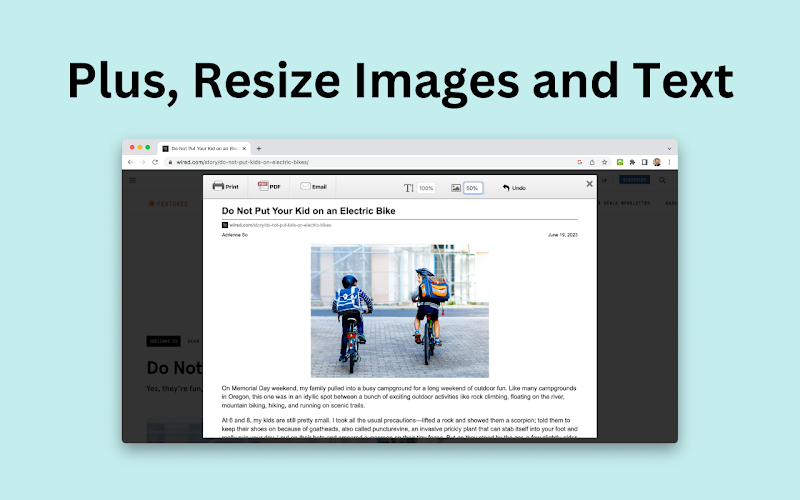Open the extensions puzzle icon
800x500 pixels.
pos(632,162)
